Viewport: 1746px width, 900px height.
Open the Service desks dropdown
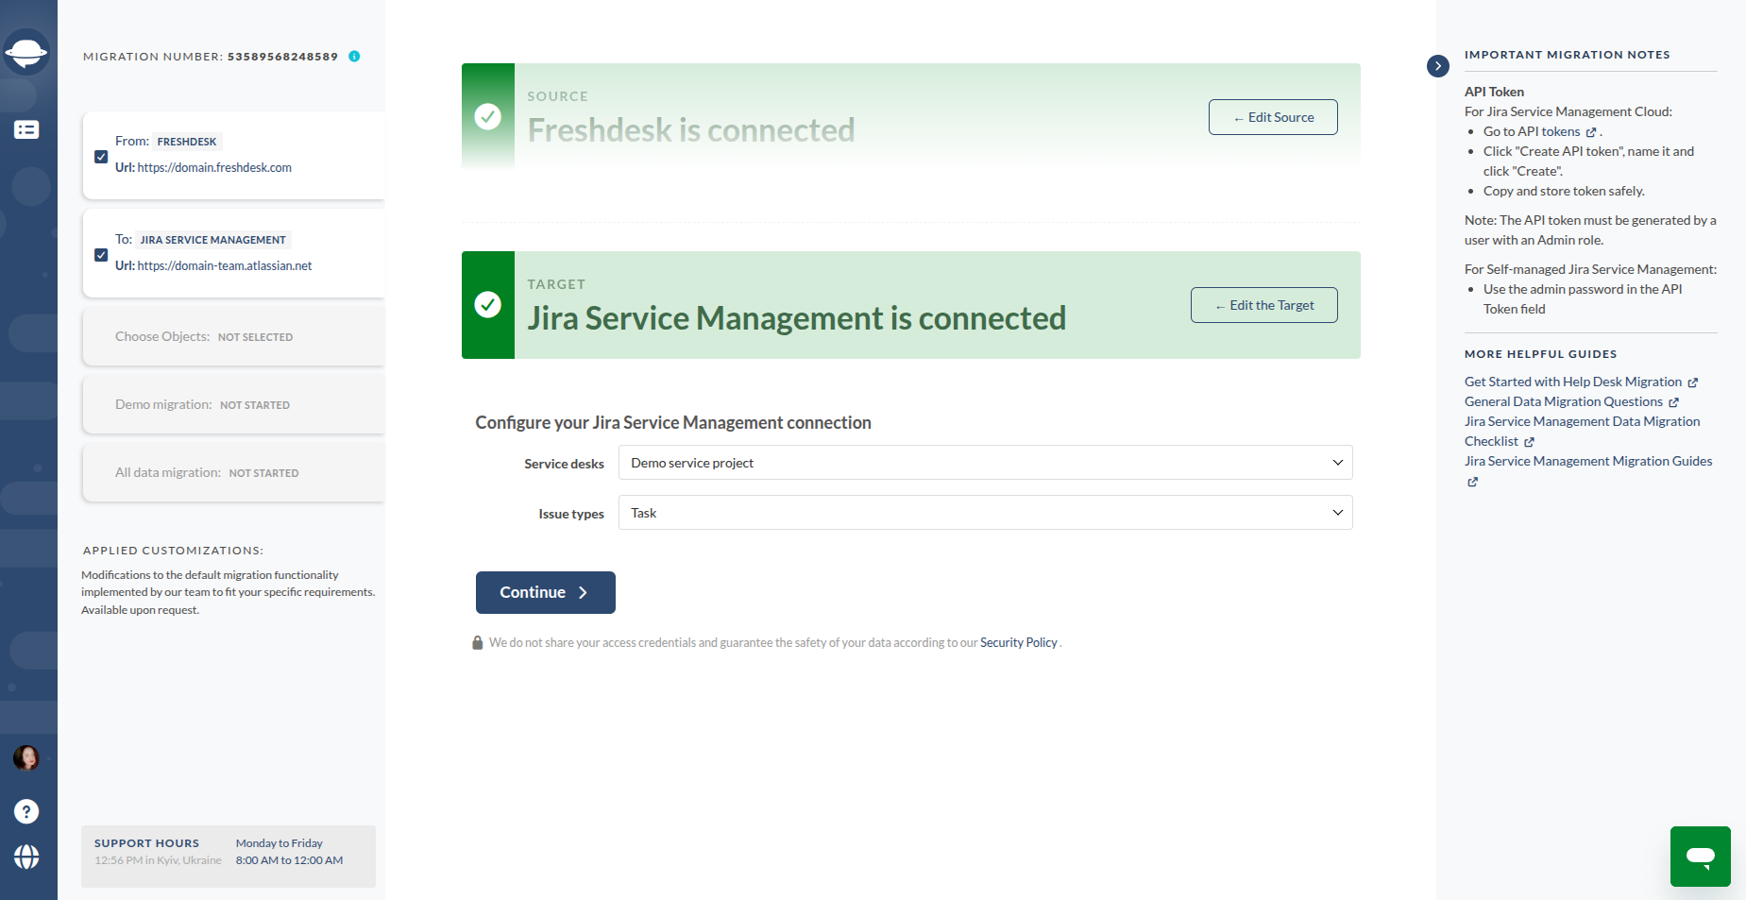pyautogui.click(x=985, y=463)
